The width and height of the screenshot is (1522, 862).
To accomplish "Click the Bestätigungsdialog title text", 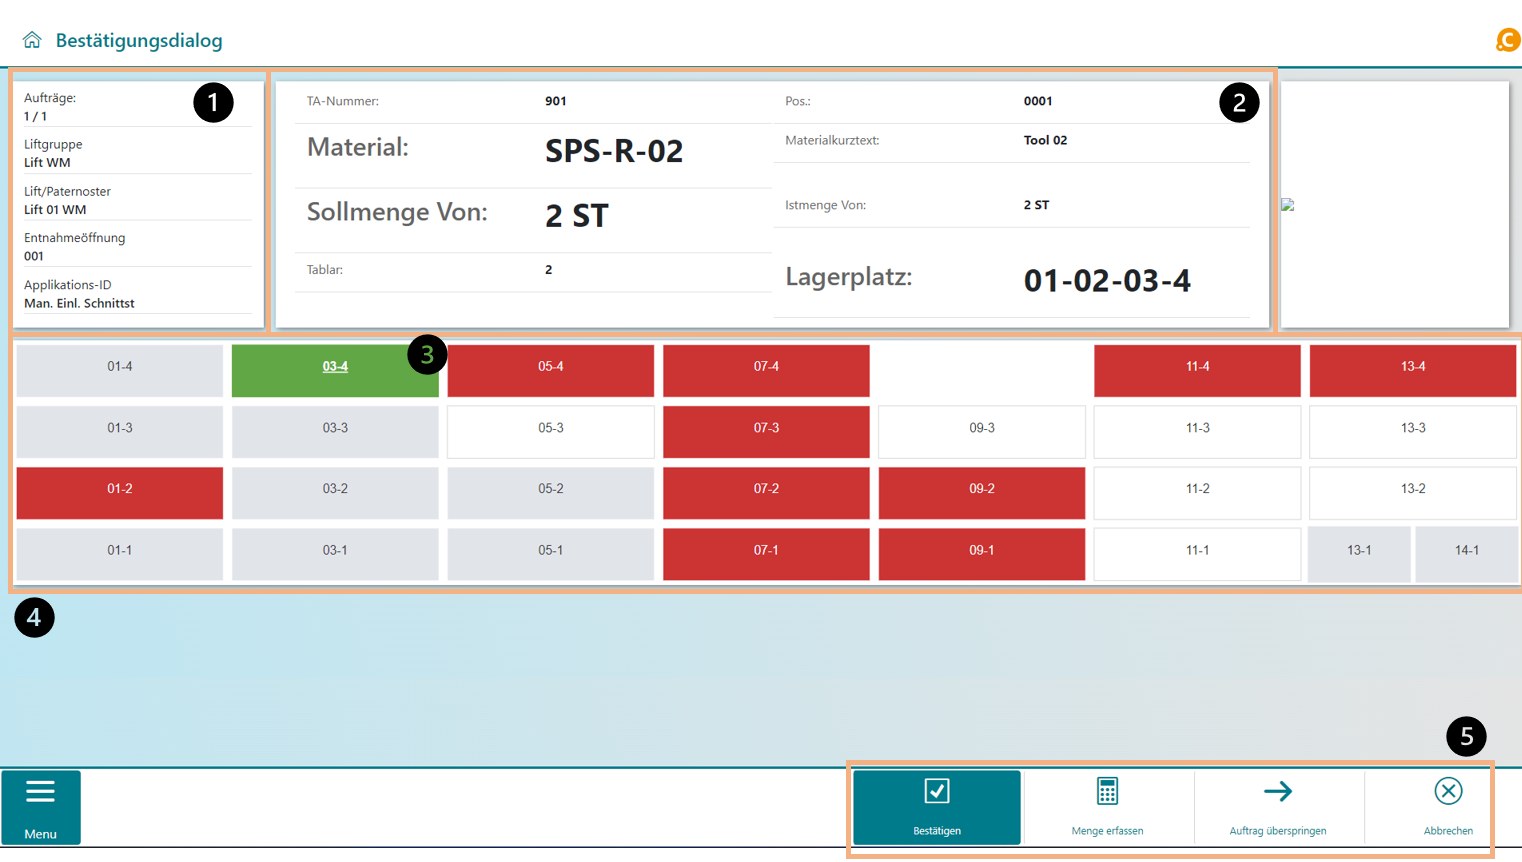I will [139, 41].
